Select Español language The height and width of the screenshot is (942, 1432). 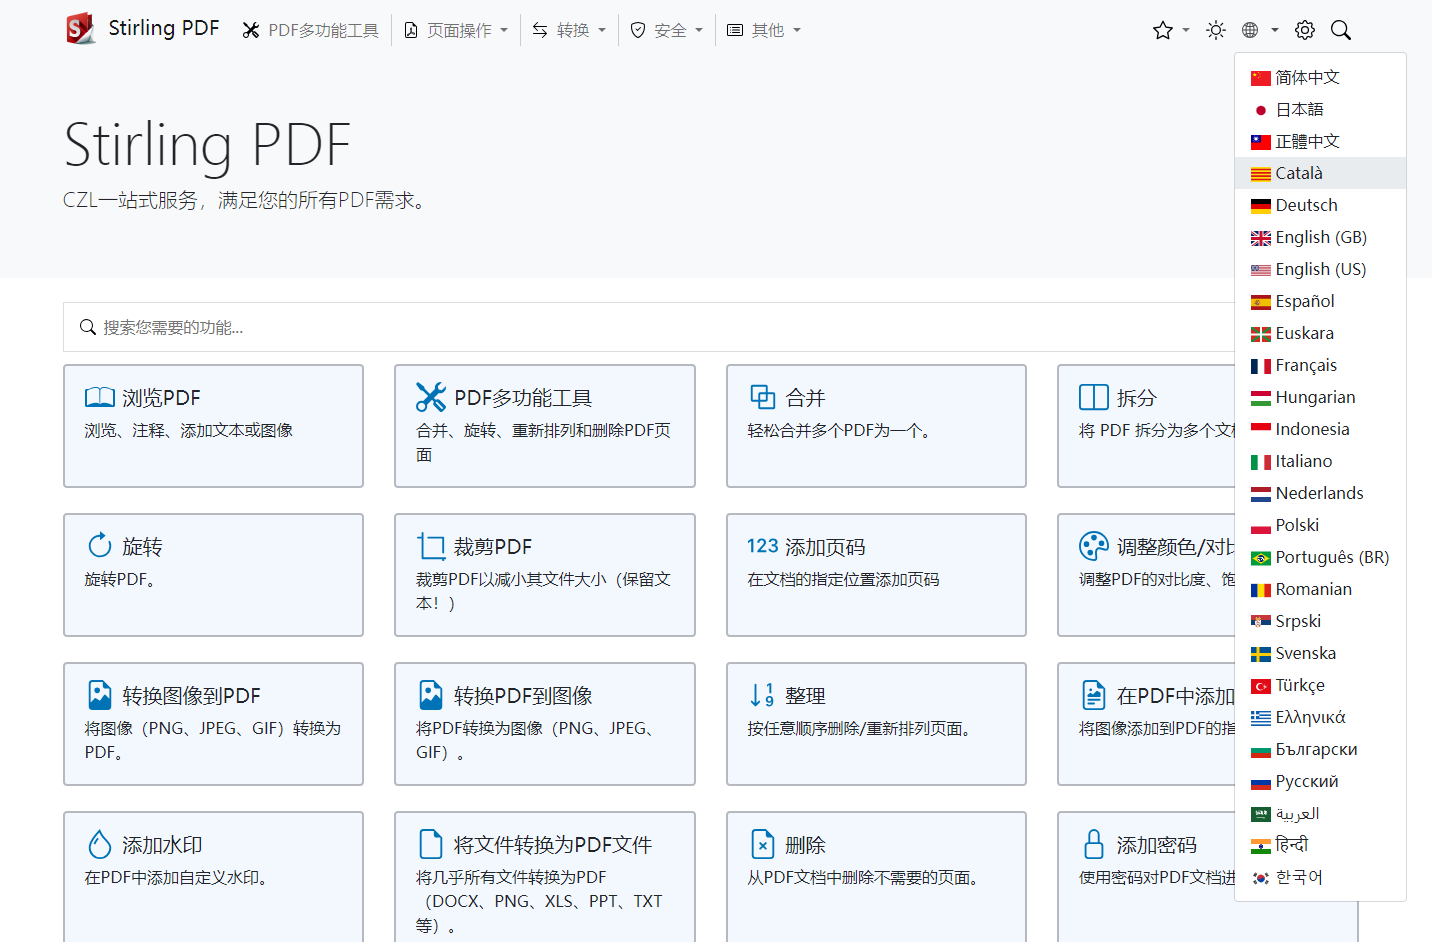(1320, 301)
